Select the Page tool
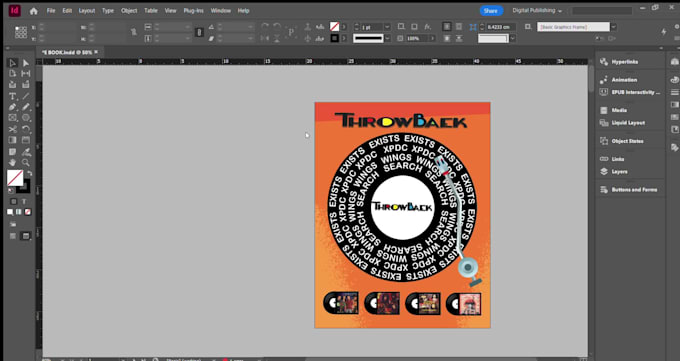 pos(12,74)
